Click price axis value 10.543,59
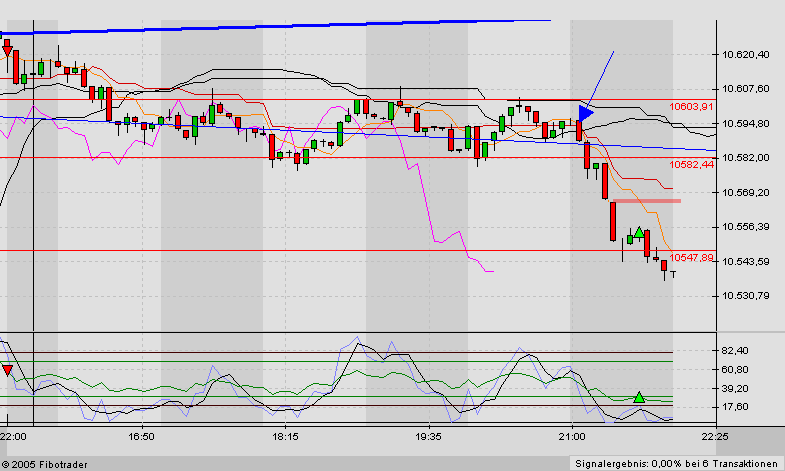Screen dimensions: 785x471 (x=745, y=262)
